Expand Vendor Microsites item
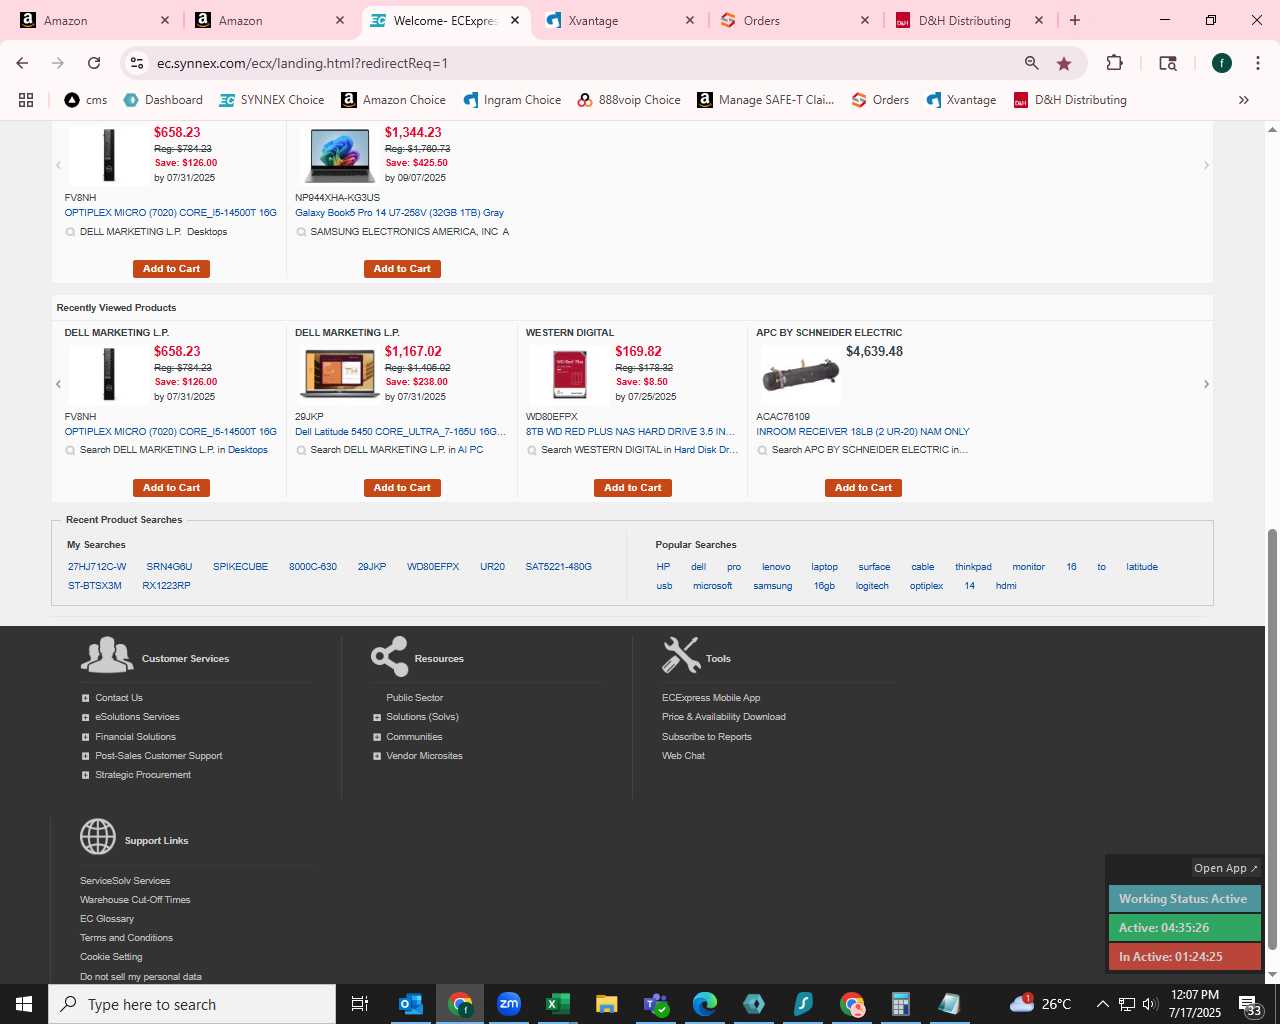Image resolution: width=1280 pixels, height=1024 pixels. (377, 756)
